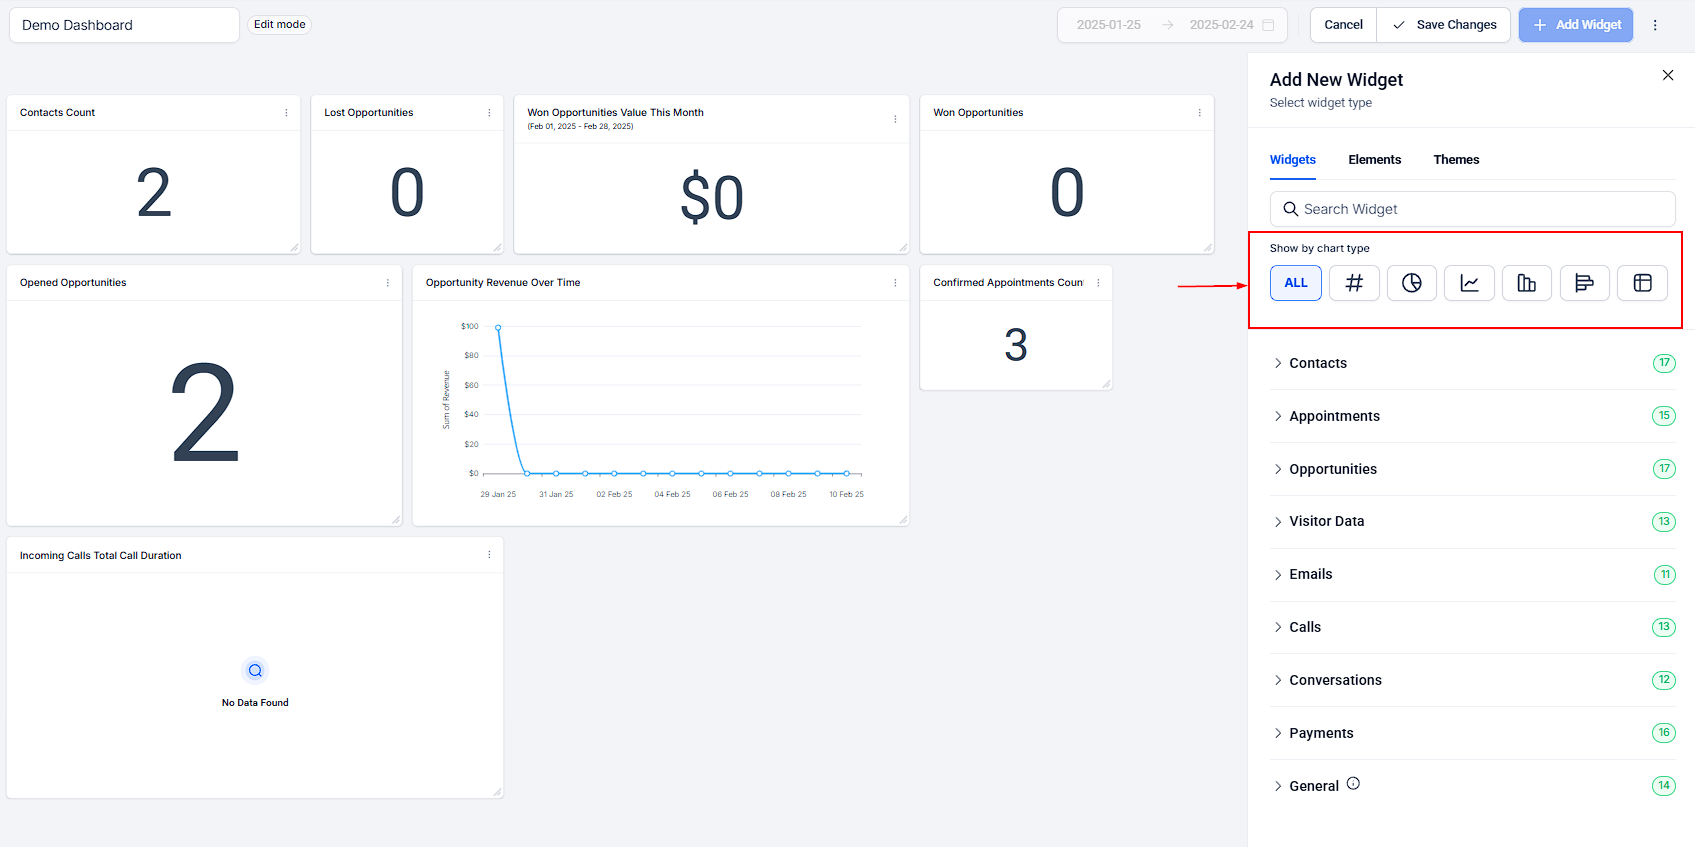Image resolution: width=1695 pixels, height=847 pixels.
Task: Open the dashboard more options menu
Action: [x=1655, y=25]
